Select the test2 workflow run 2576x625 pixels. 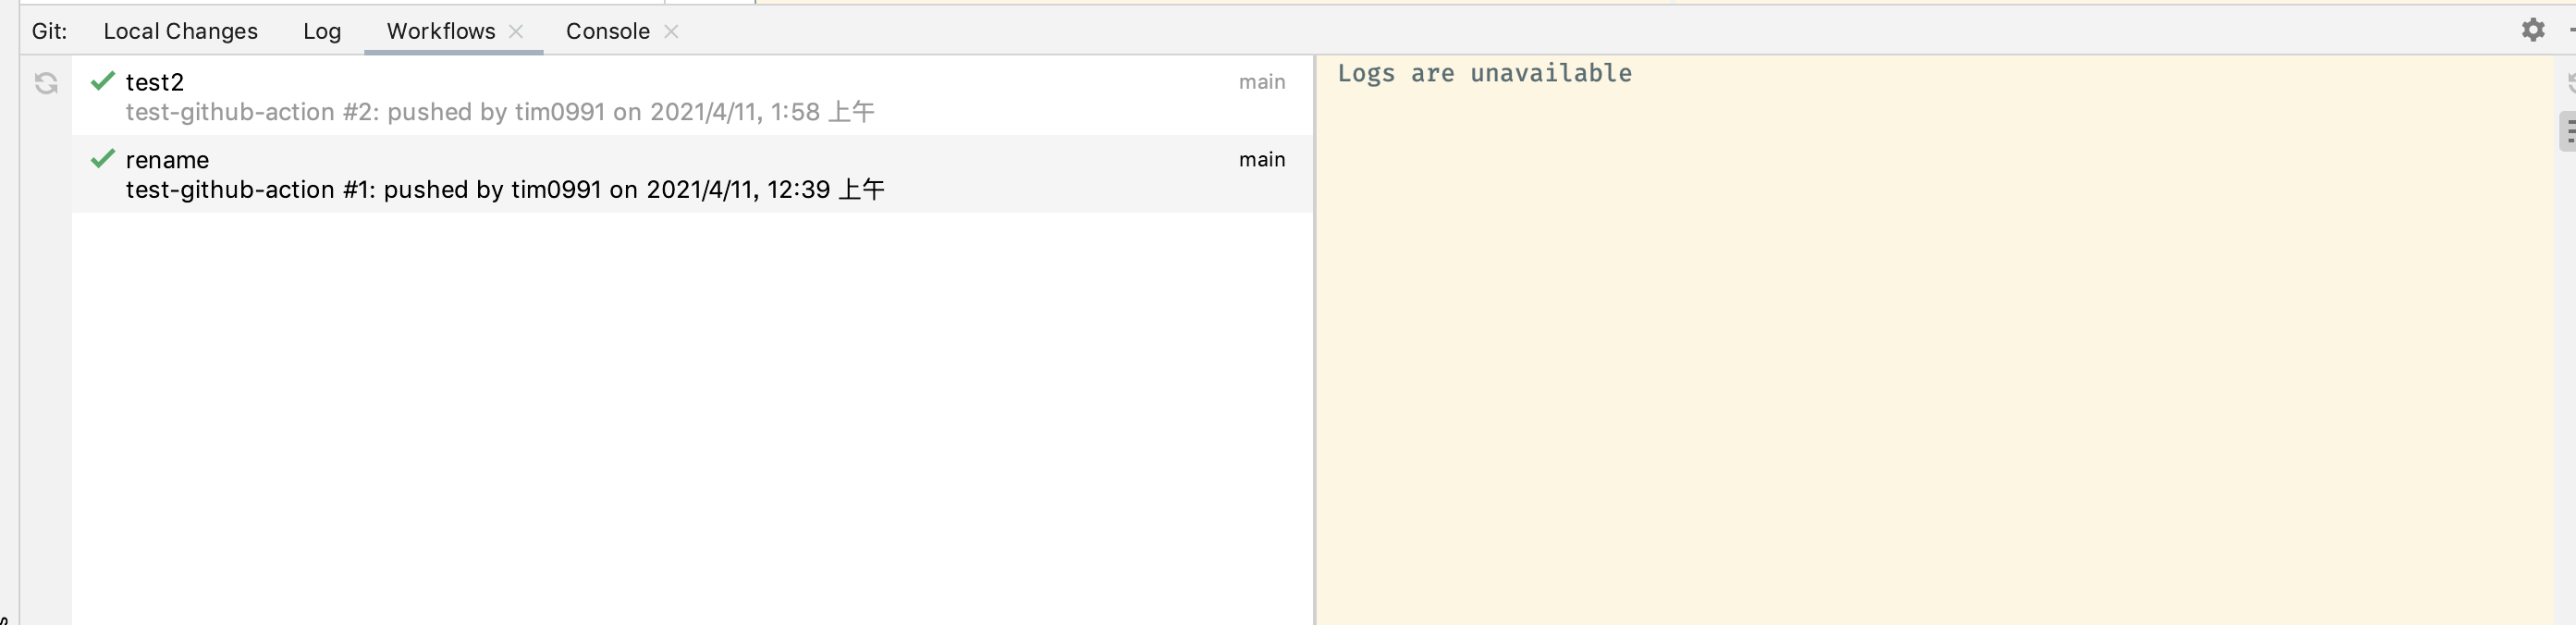(692, 96)
